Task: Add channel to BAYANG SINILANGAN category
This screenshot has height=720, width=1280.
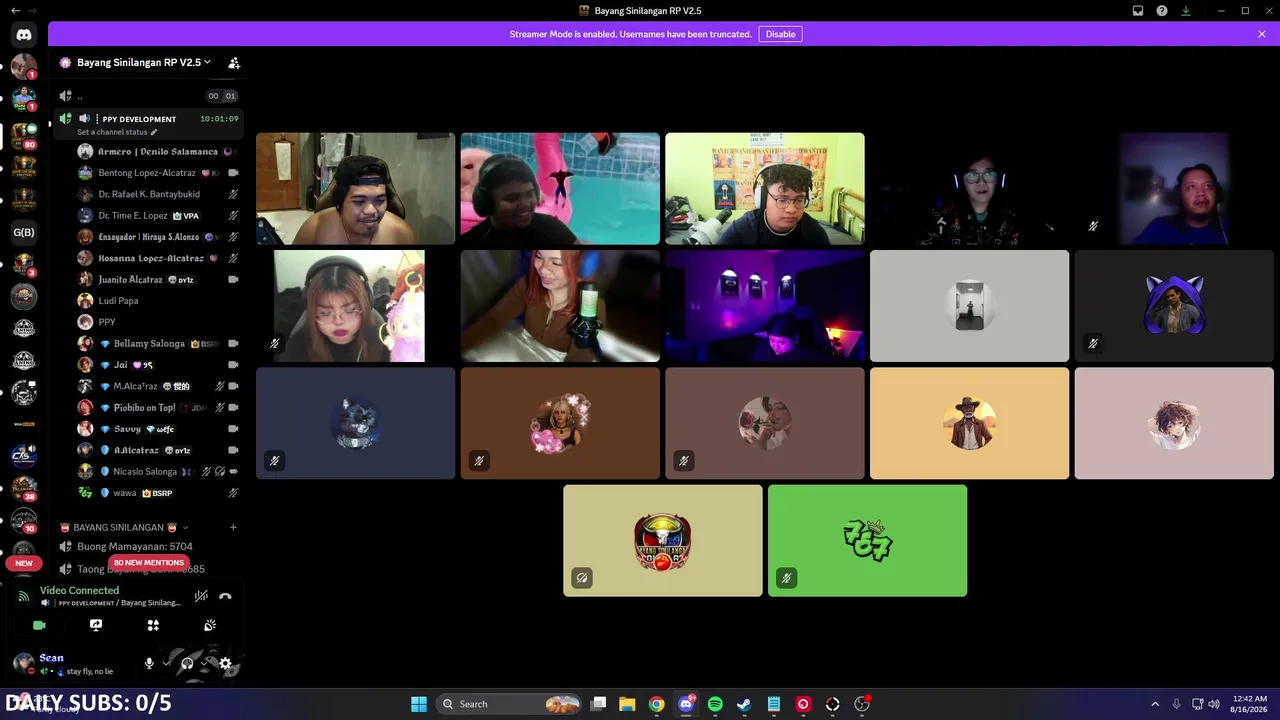Action: click(233, 527)
